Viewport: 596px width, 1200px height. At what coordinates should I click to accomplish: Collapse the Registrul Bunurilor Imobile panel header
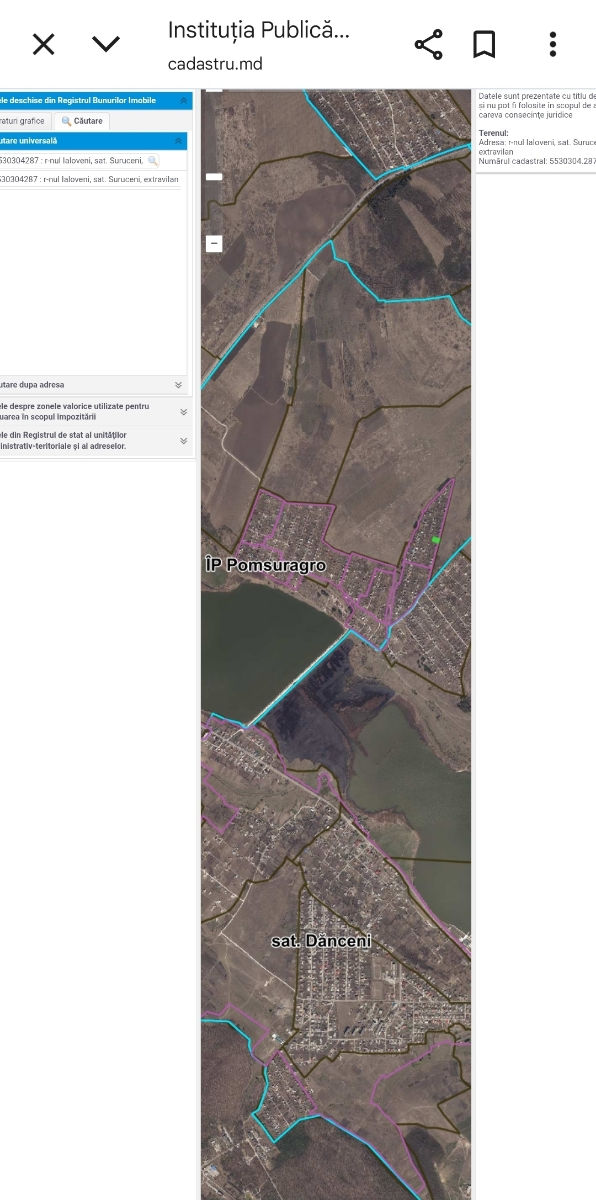tap(183, 101)
